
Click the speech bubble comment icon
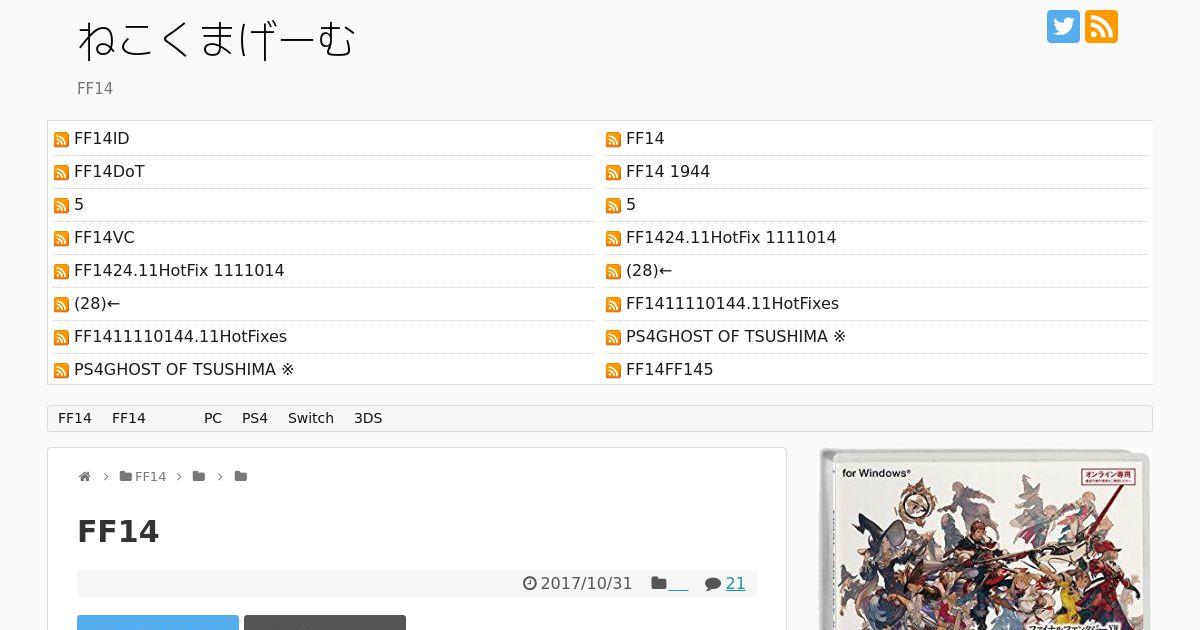713,583
